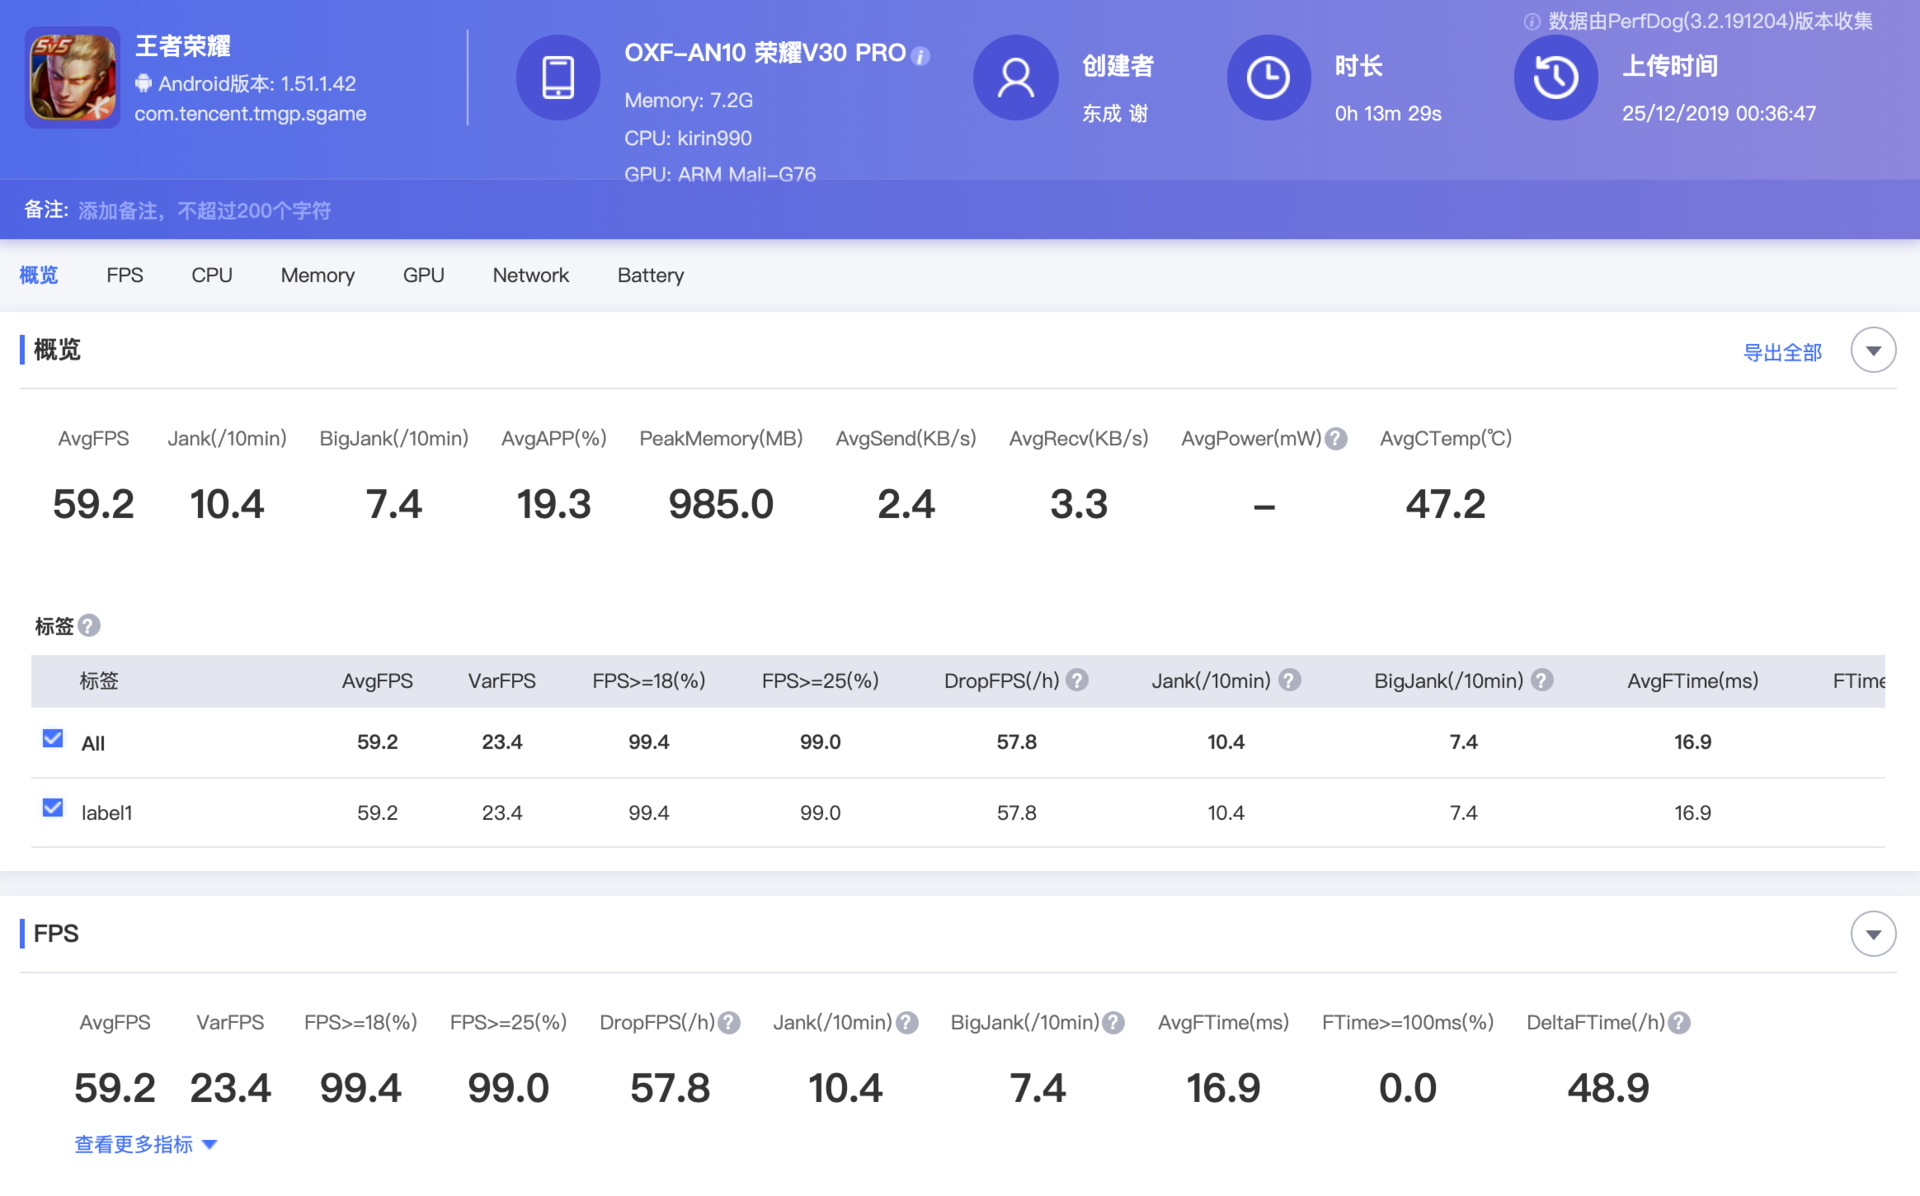Screen dimensions: 1920x1196
Task: Open the GPU tab
Action: [424, 275]
